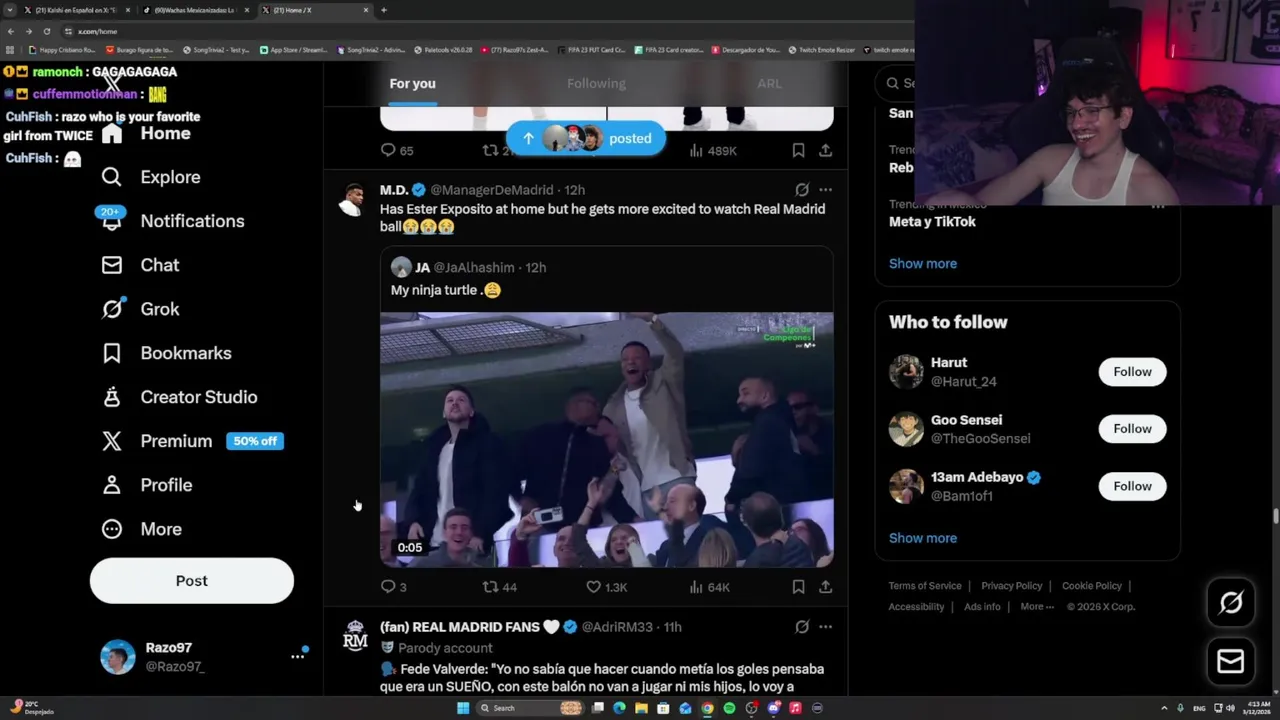The image size is (1280, 720).
Task: Open Profile from the sidebar
Action: [x=146, y=485]
